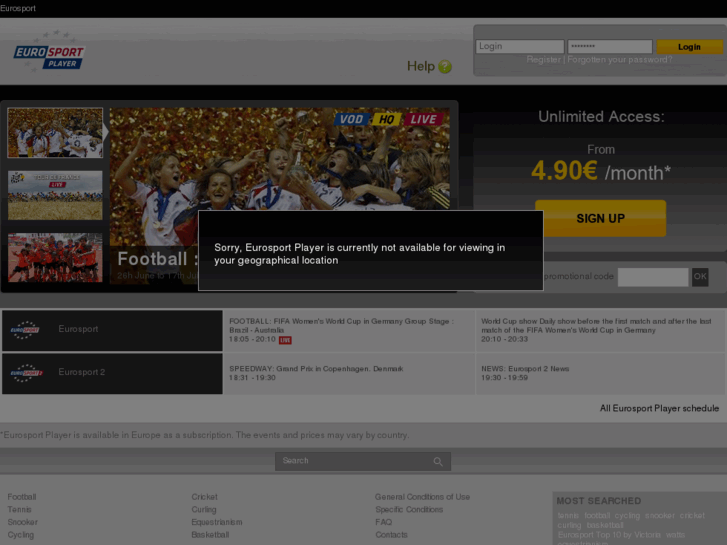
Task: Click the SIGN UP button
Action: (600, 218)
